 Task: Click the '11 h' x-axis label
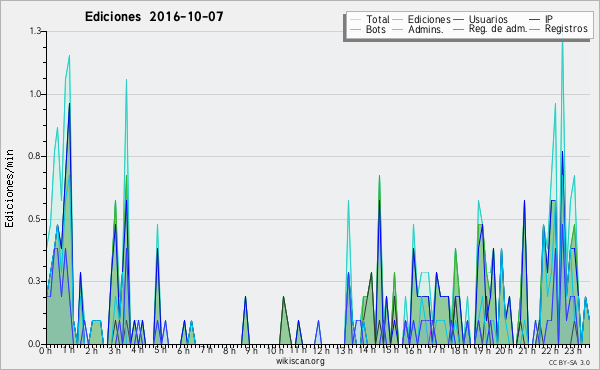pyautogui.click(x=298, y=350)
